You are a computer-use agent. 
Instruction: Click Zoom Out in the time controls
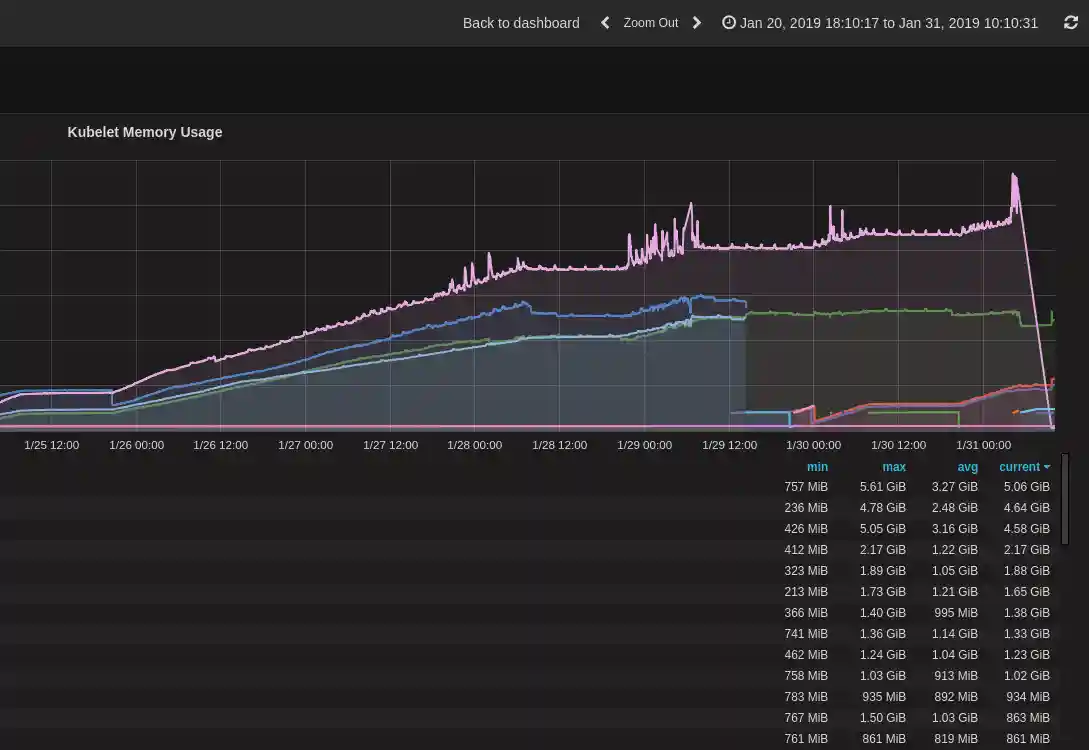[650, 23]
